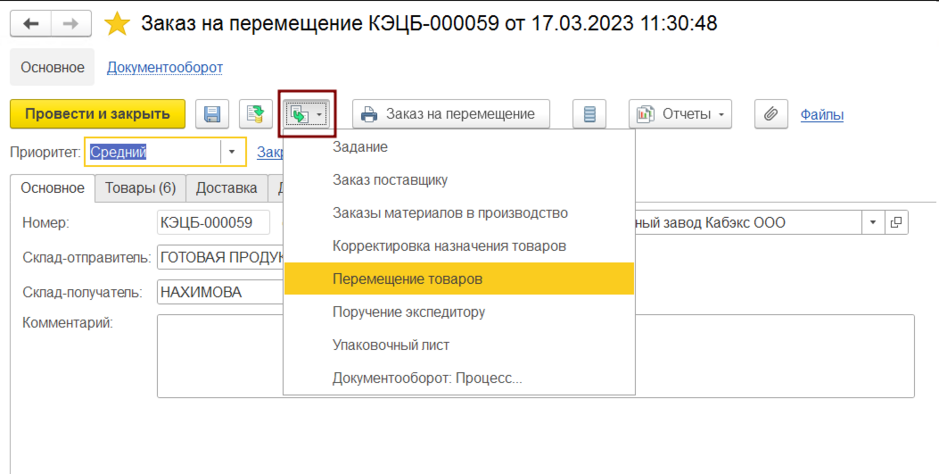Click the document structure list icon
939x474 pixels.
click(589, 114)
